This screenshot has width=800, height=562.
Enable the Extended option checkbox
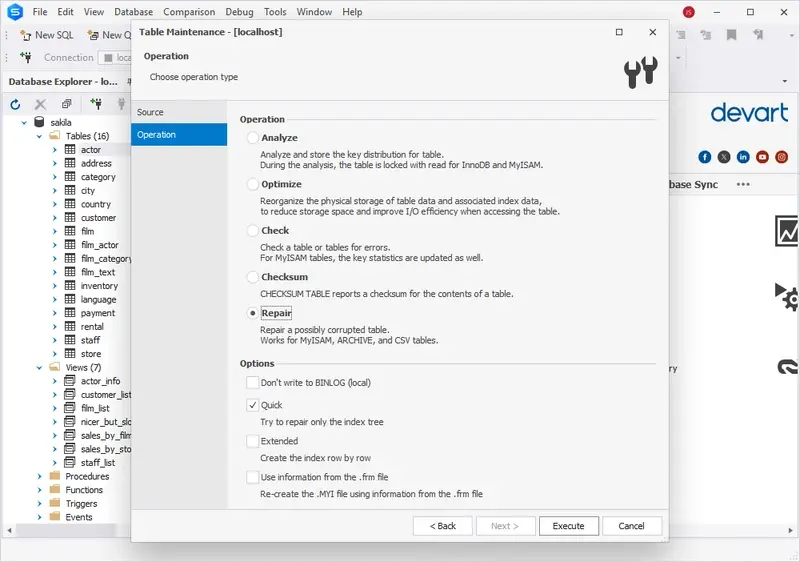[x=253, y=441]
